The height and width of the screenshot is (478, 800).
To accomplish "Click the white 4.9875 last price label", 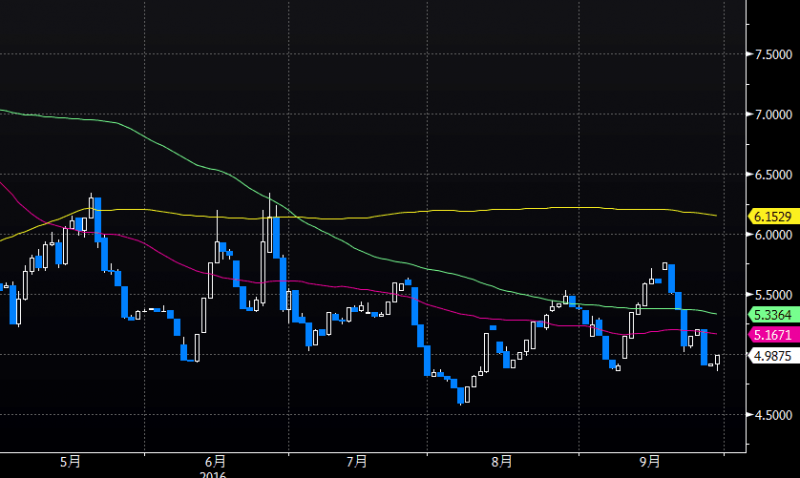I will (x=773, y=356).
